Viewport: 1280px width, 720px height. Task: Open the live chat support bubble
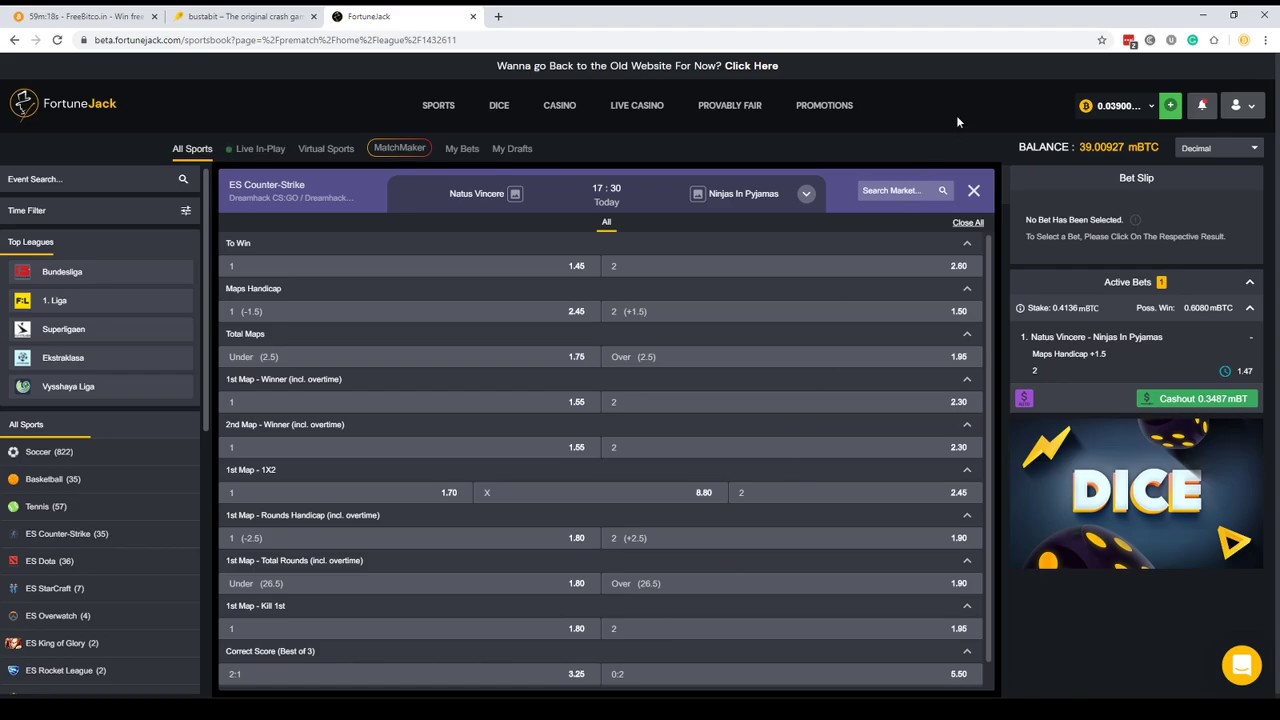pyautogui.click(x=1242, y=665)
